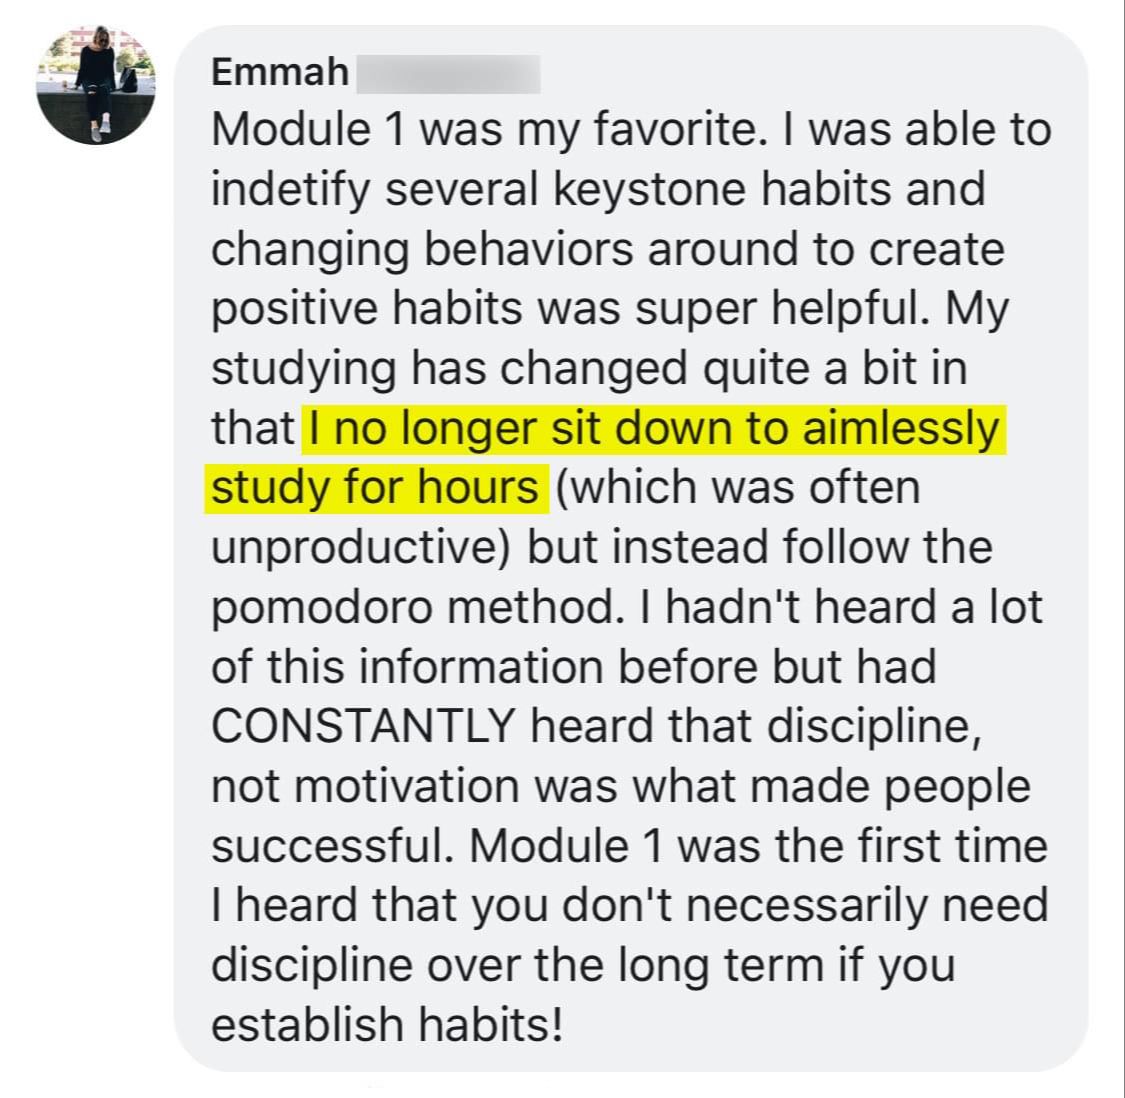Click the phrase 'changing behaviors'
This screenshot has height=1098, width=1125.
click(x=422, y=250)
